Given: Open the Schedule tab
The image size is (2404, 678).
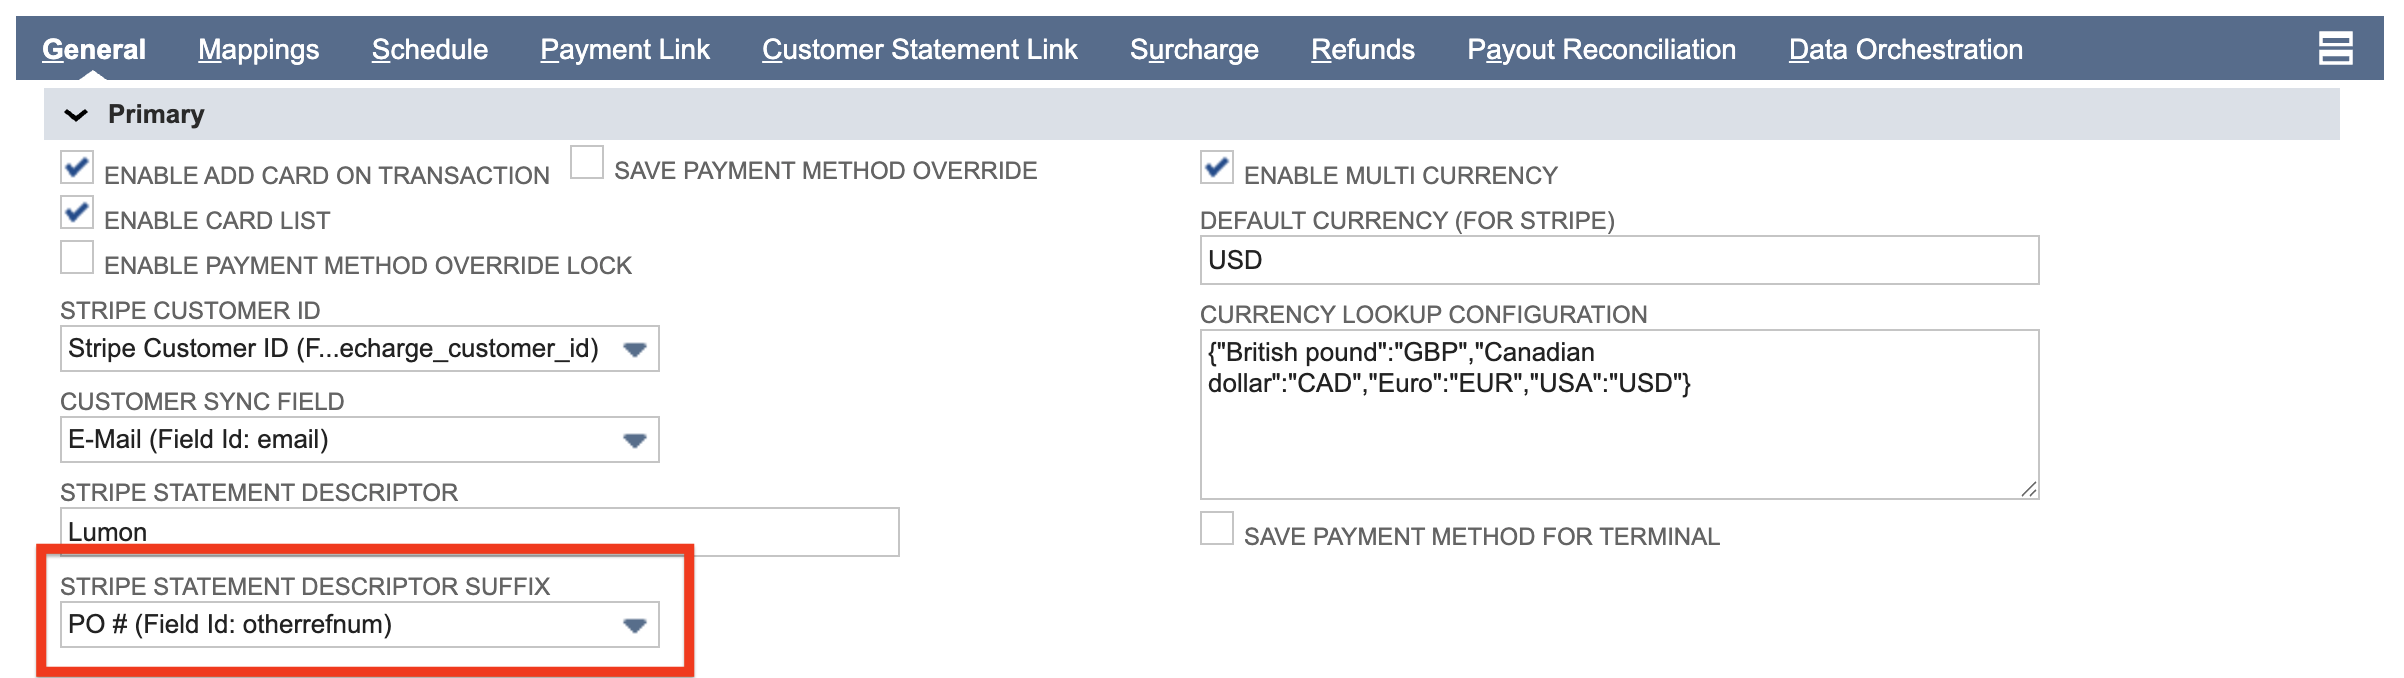Looking at the screenshot, I should (x=429, y=49).
